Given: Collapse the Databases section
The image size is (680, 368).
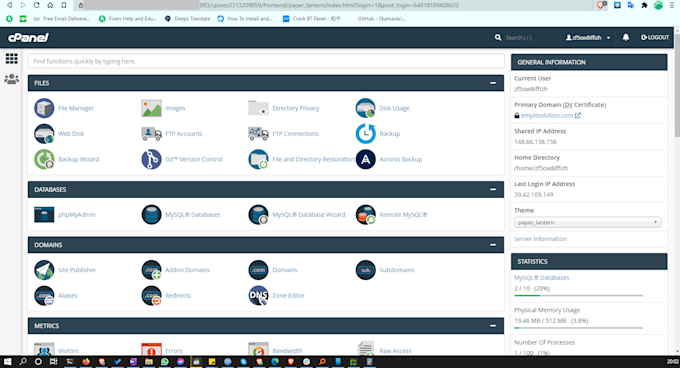Looking at the screenshot, I should pos(493,189).
